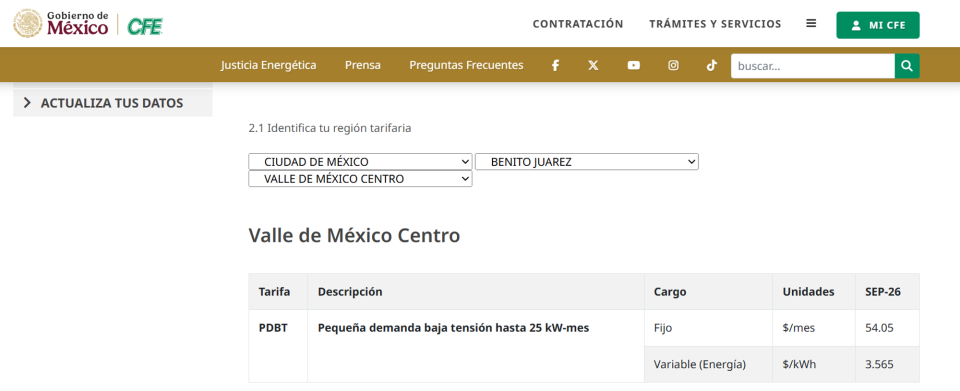Open the Facebook icon link
The image size is (960, 391).
click(555, 65)
